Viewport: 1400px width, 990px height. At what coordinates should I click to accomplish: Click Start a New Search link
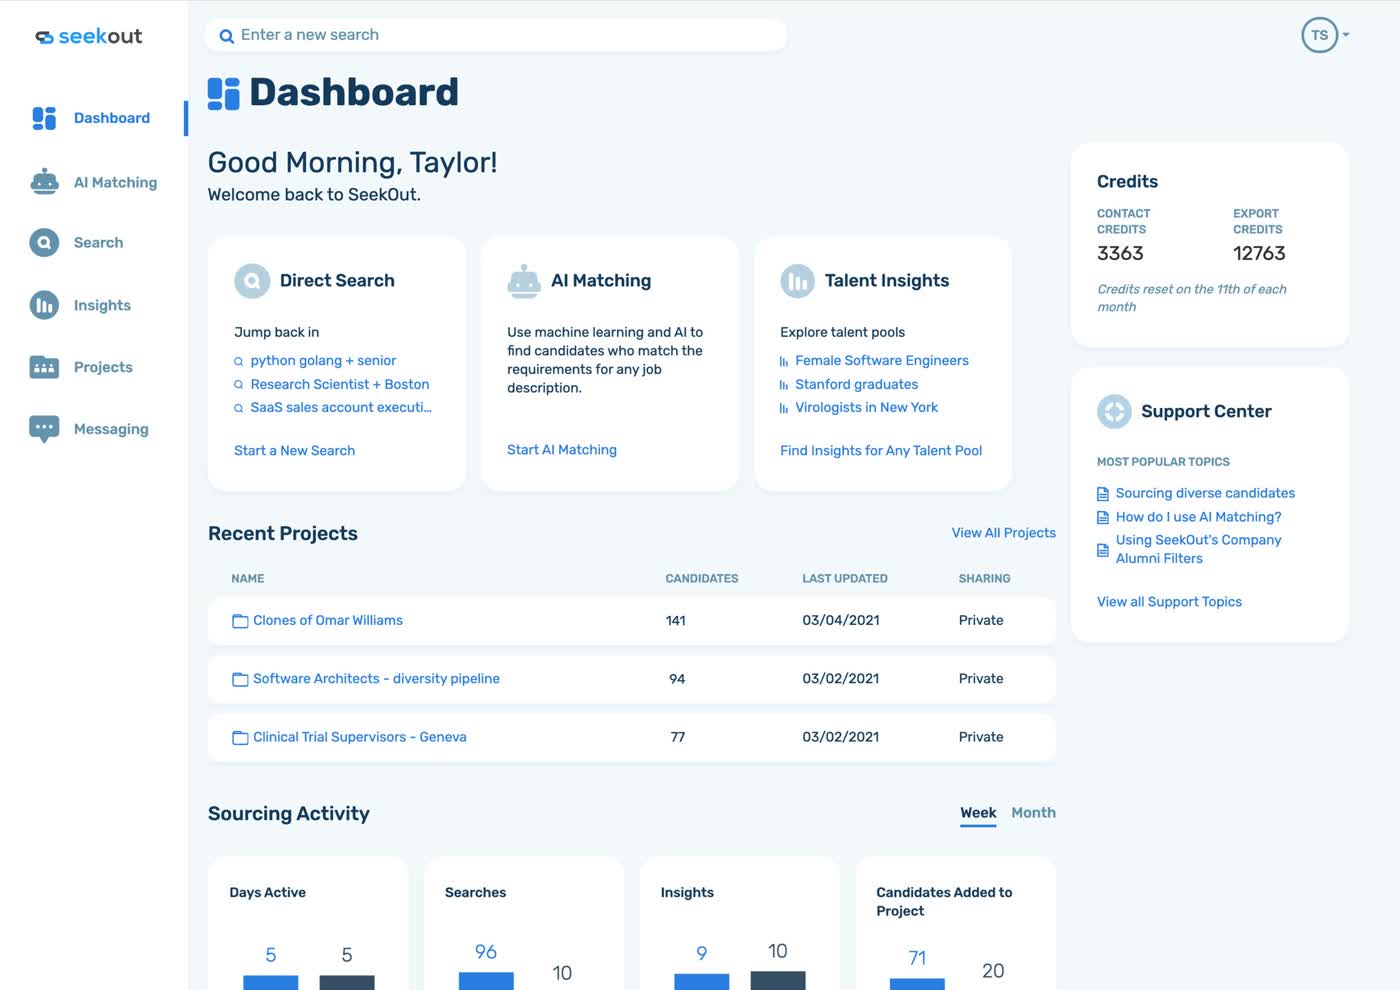coord(294,451)
